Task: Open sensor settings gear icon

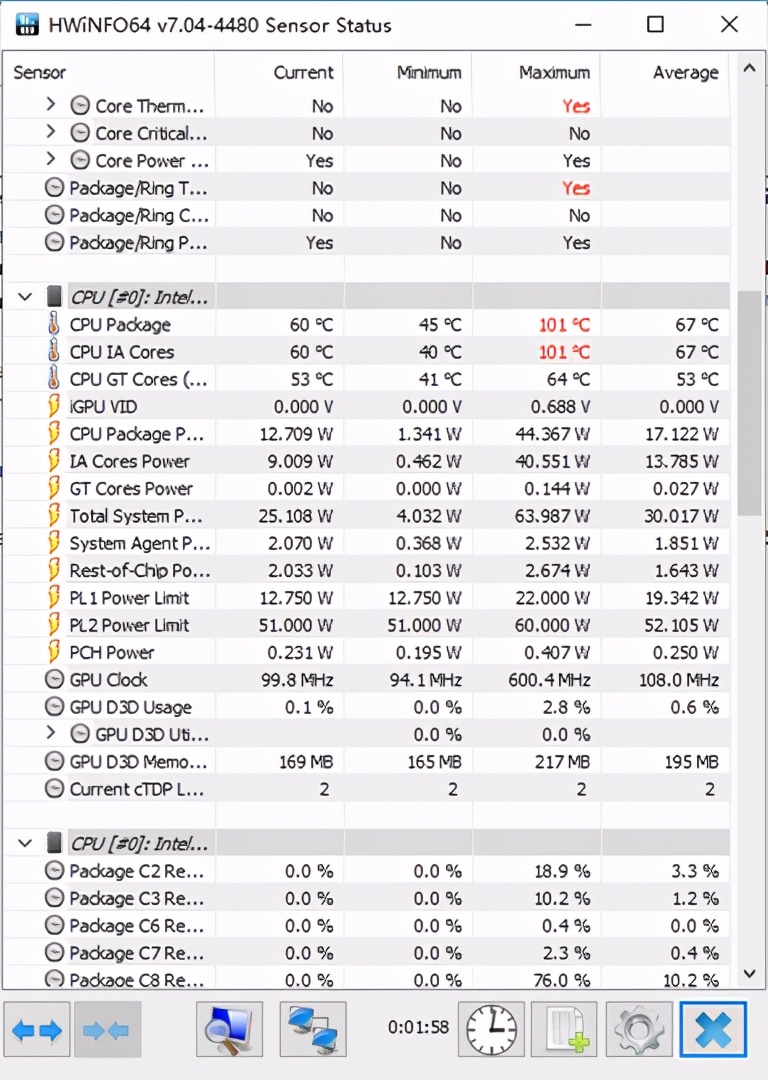Action: [638, 1030]
